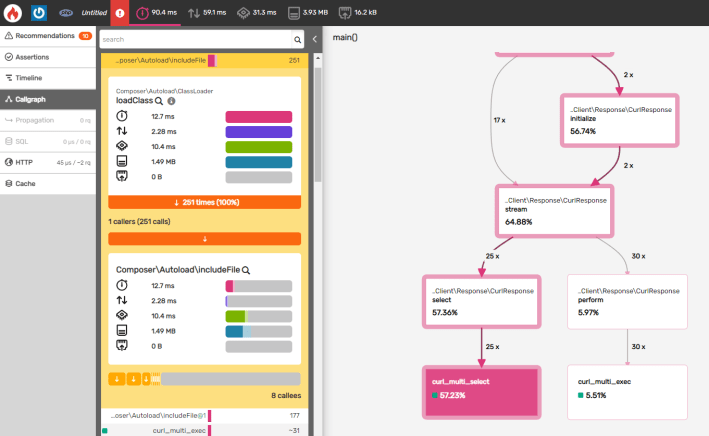Click the search magnifier in function search box

point(297,40)
